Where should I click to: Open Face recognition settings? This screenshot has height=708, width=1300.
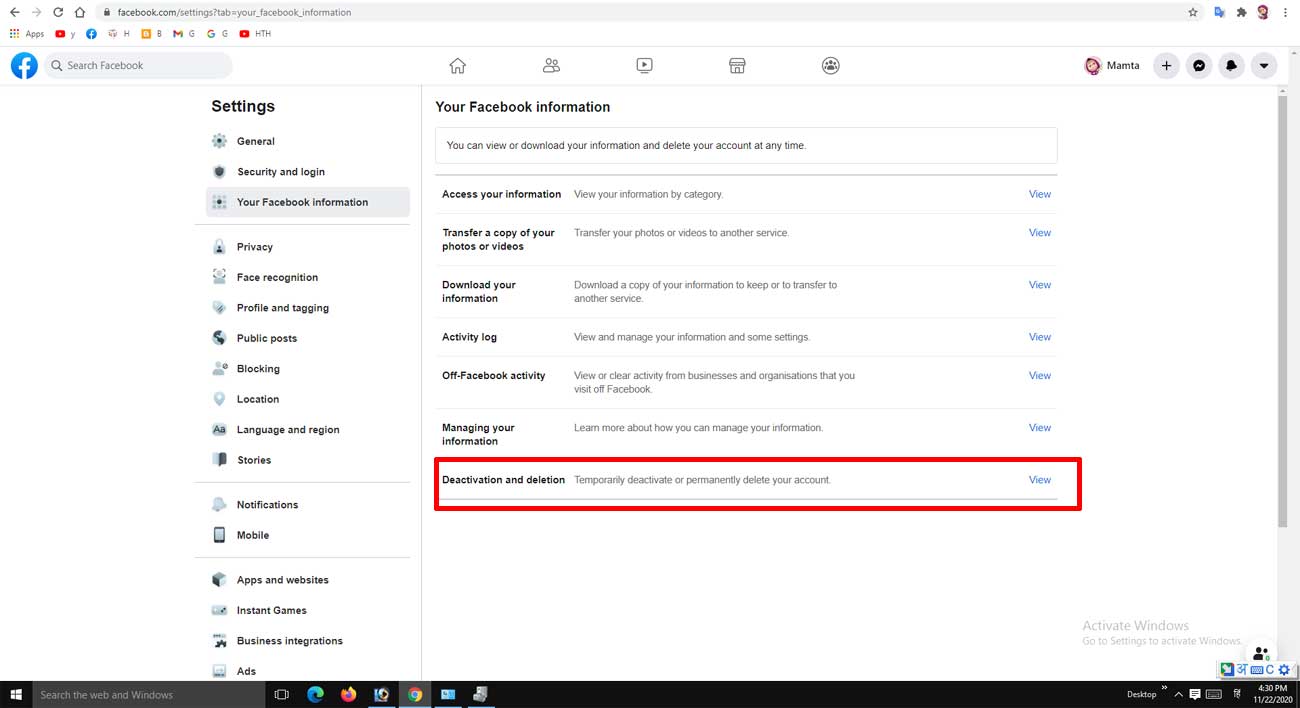[x=308, y=277]
